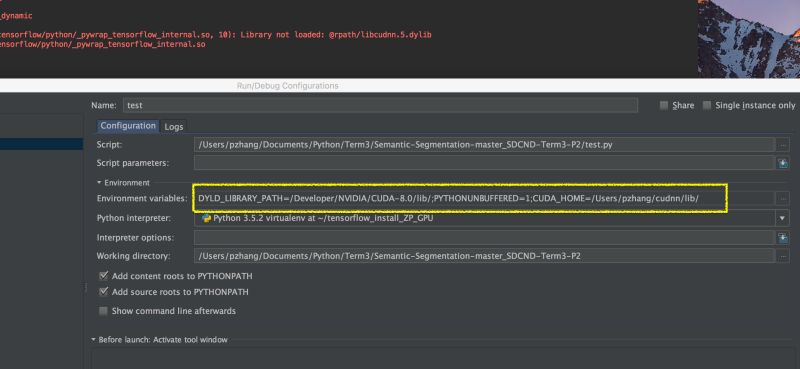Expand the Interpreter options editor icon
The width and height of the screenshot is (800, 369).
pyautogui.click(x=783, y=238)
